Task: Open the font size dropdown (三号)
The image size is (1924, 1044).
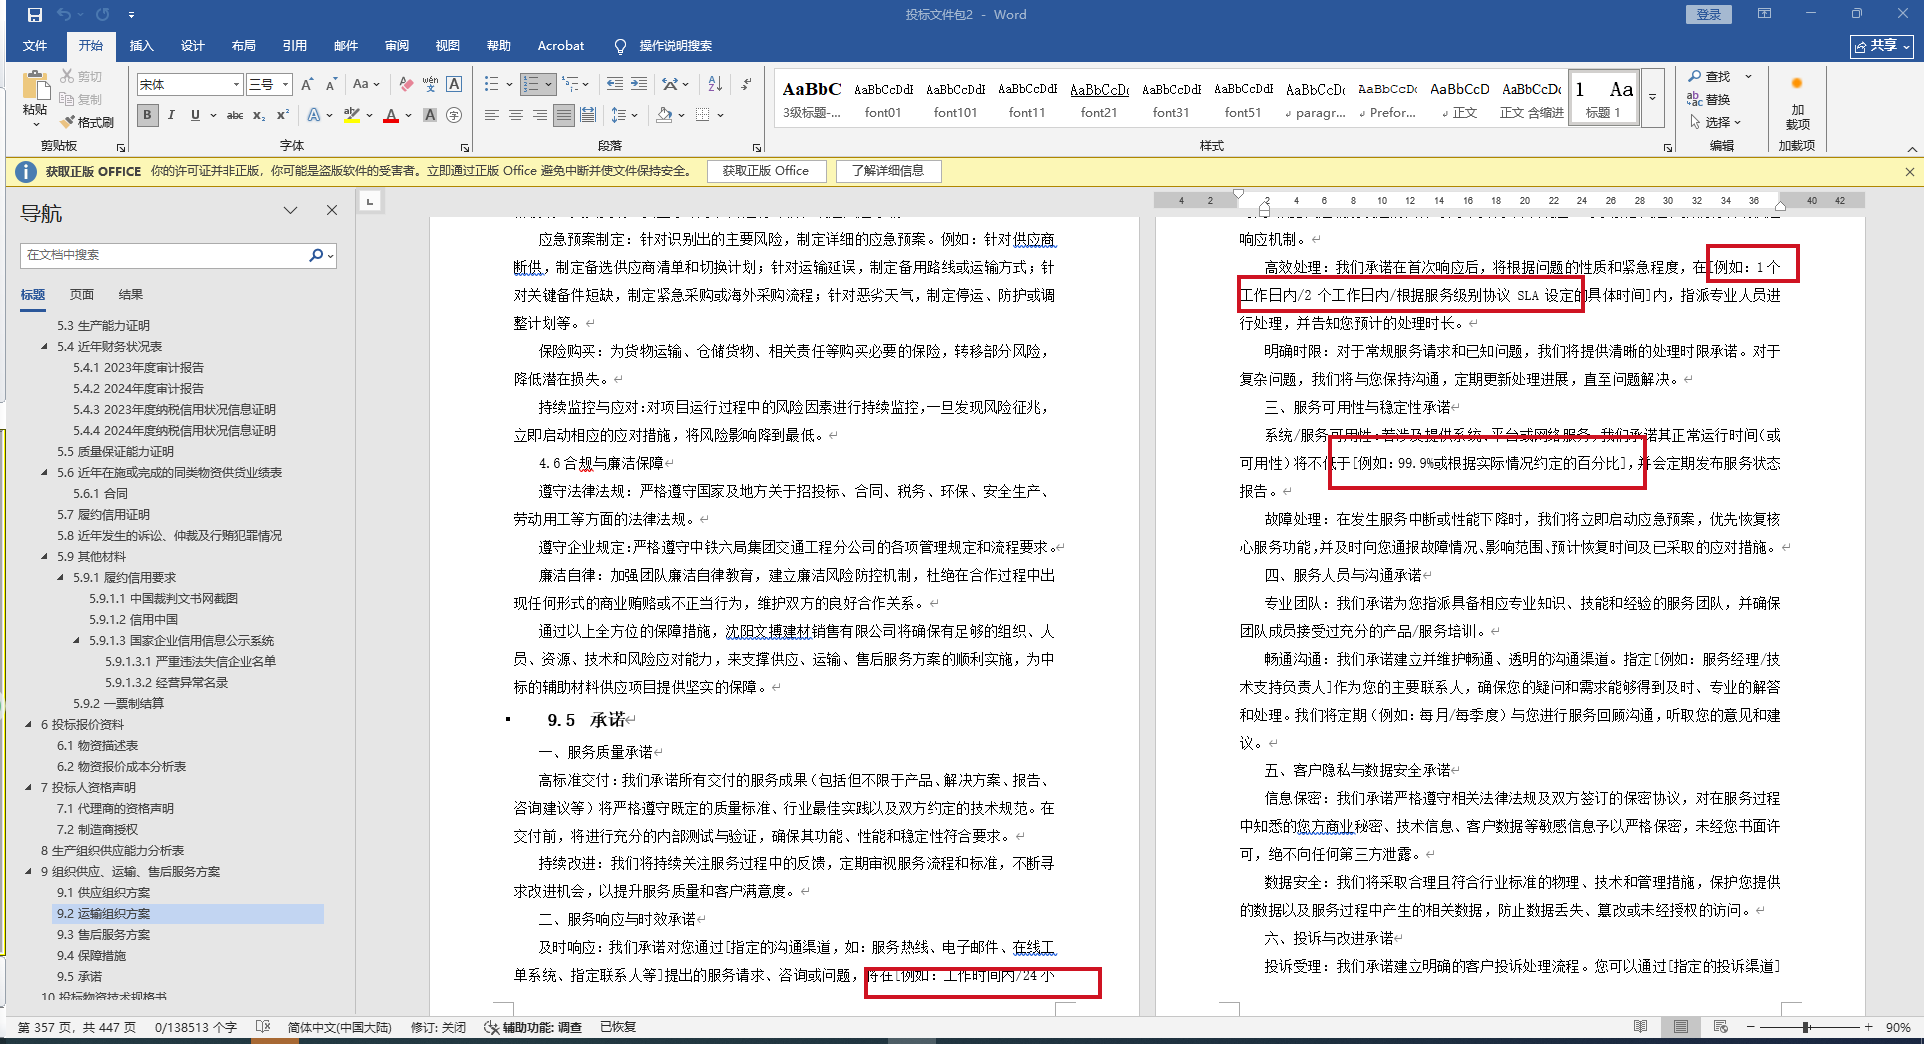Action: [x=286, y=85]
